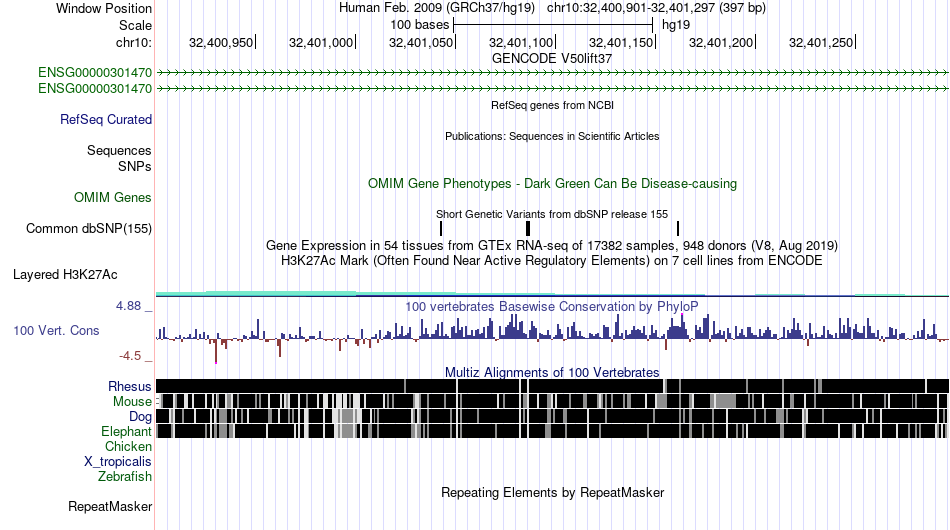The height and width of the screenshot is (530, 950).
Task: Open the second ENSG00000301470 gene label
Action: pyautogui.click(x=95, y=88)
